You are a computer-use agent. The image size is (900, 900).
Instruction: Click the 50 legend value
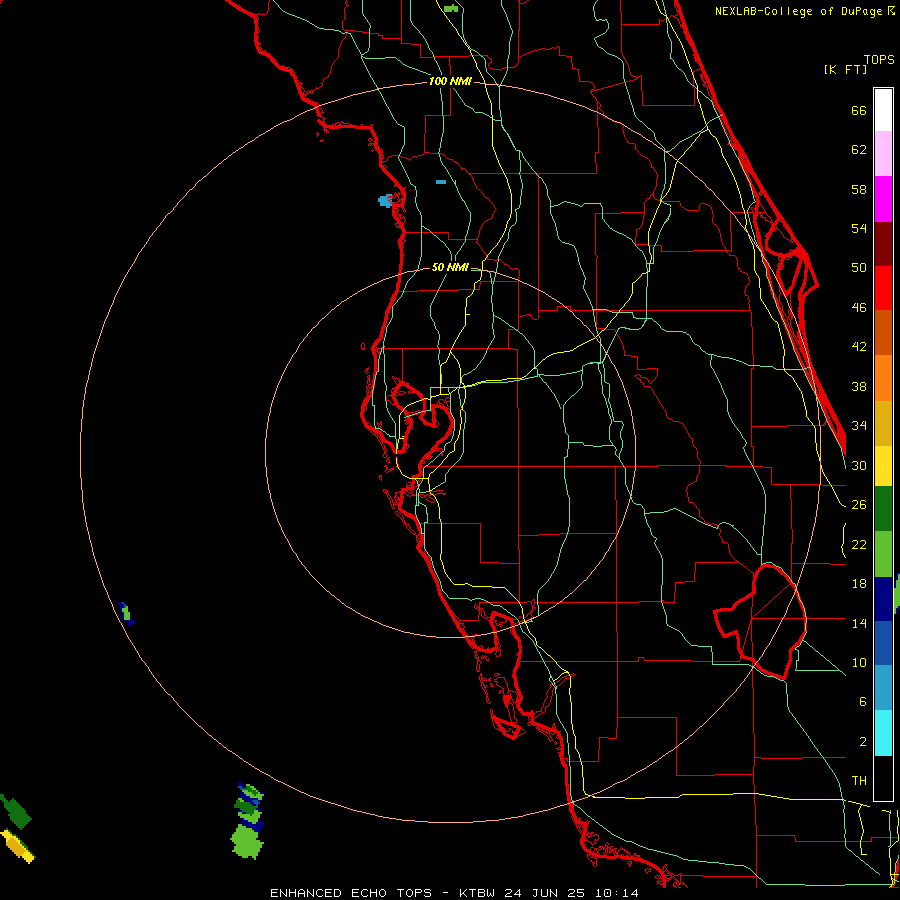coord(859,268)
